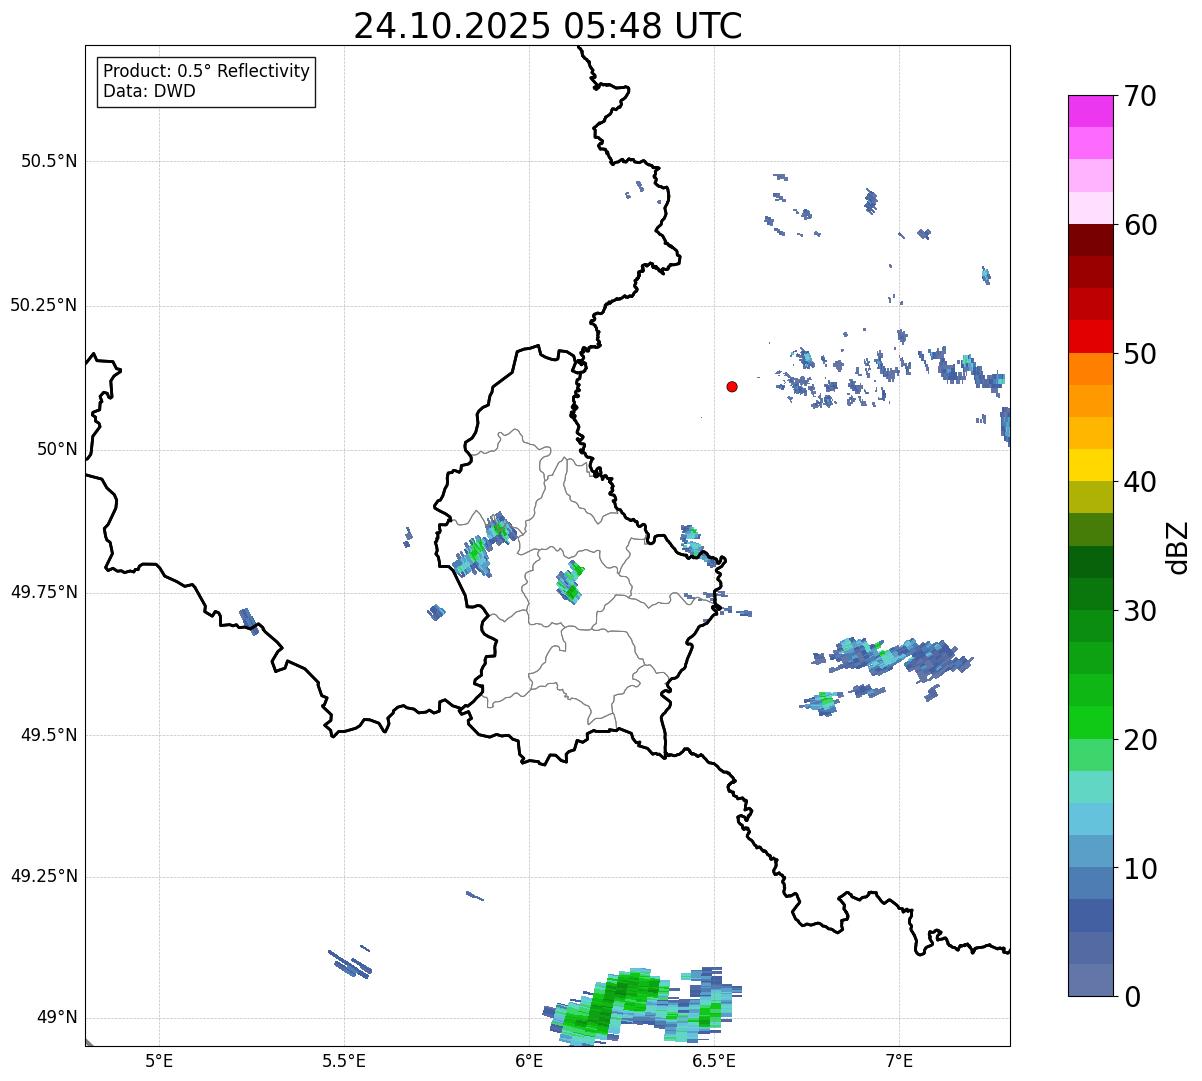Click the colorbar tick label 0

(1131, 997)
